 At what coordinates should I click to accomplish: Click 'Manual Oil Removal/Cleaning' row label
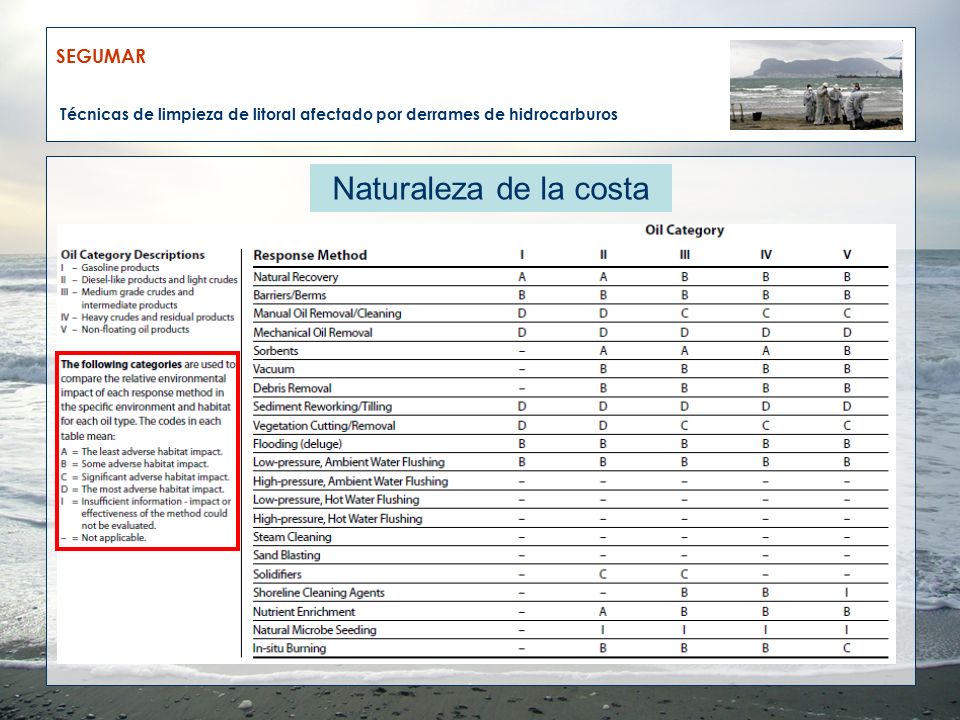click(x=327, y=313)
